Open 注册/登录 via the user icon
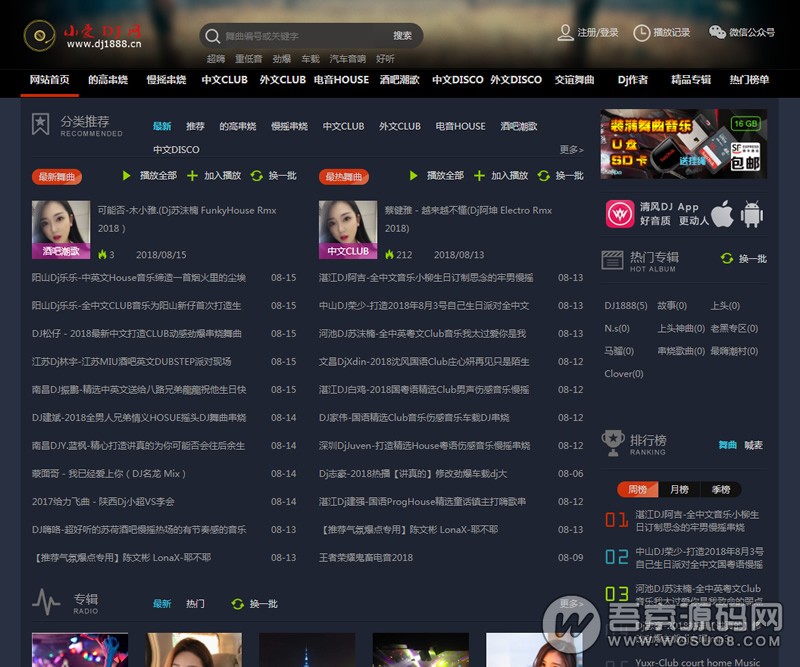The image size is (800, 667). click(x=566, y=32)
